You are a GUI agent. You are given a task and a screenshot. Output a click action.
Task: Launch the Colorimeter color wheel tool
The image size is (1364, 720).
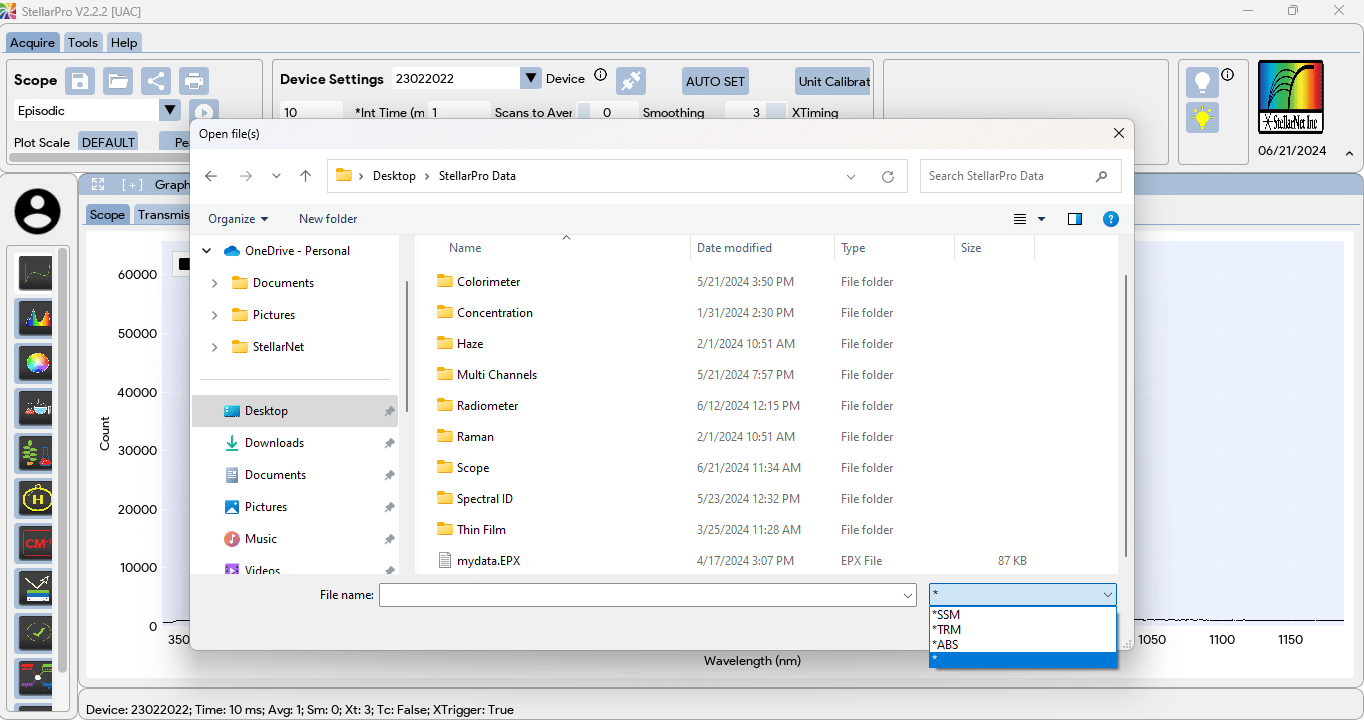[x=34, y=364]
